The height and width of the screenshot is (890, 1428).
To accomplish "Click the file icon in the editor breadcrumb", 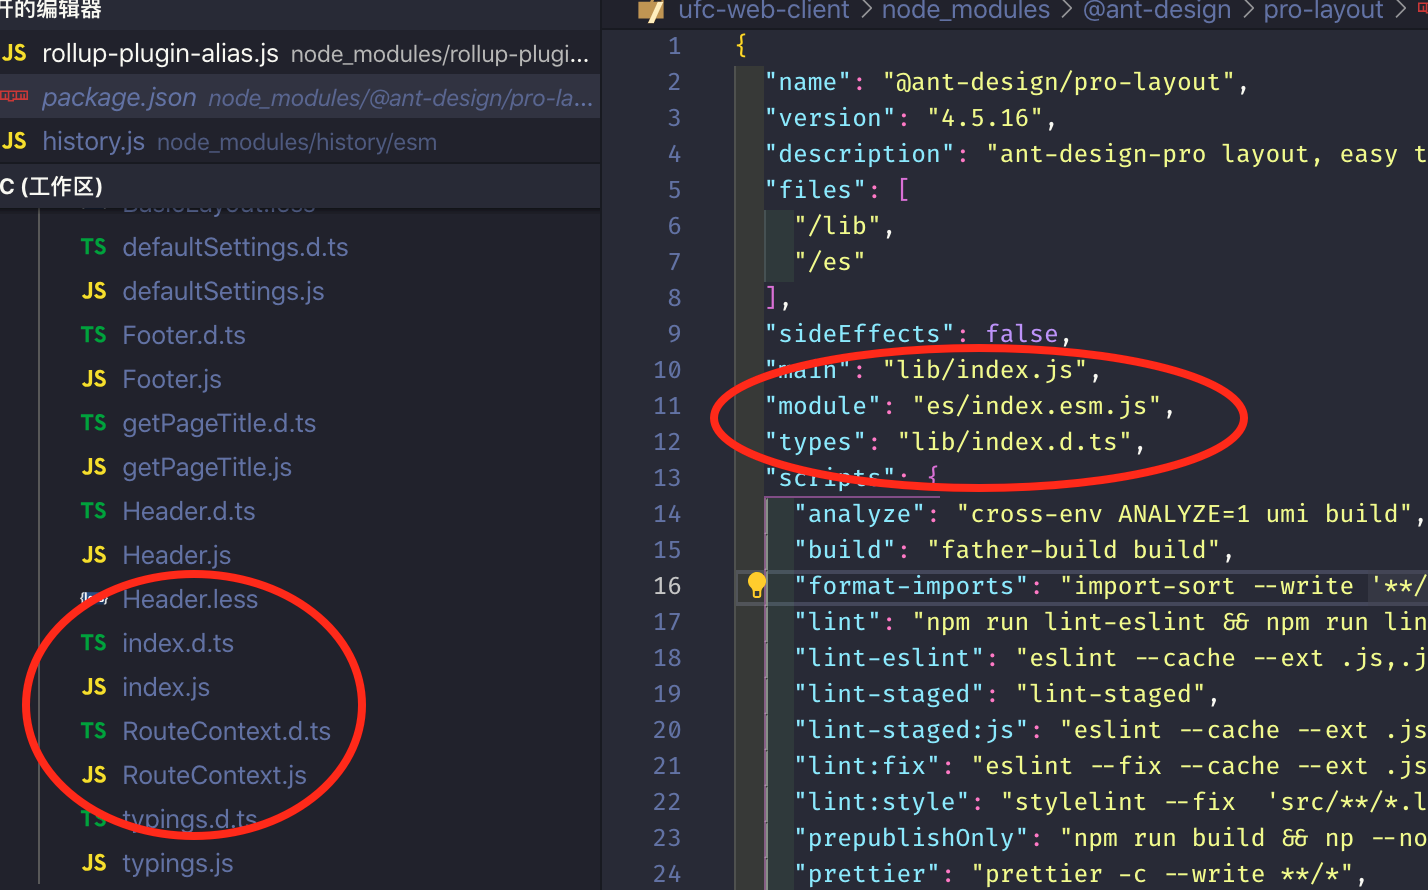I will click(x=651, y=12).
